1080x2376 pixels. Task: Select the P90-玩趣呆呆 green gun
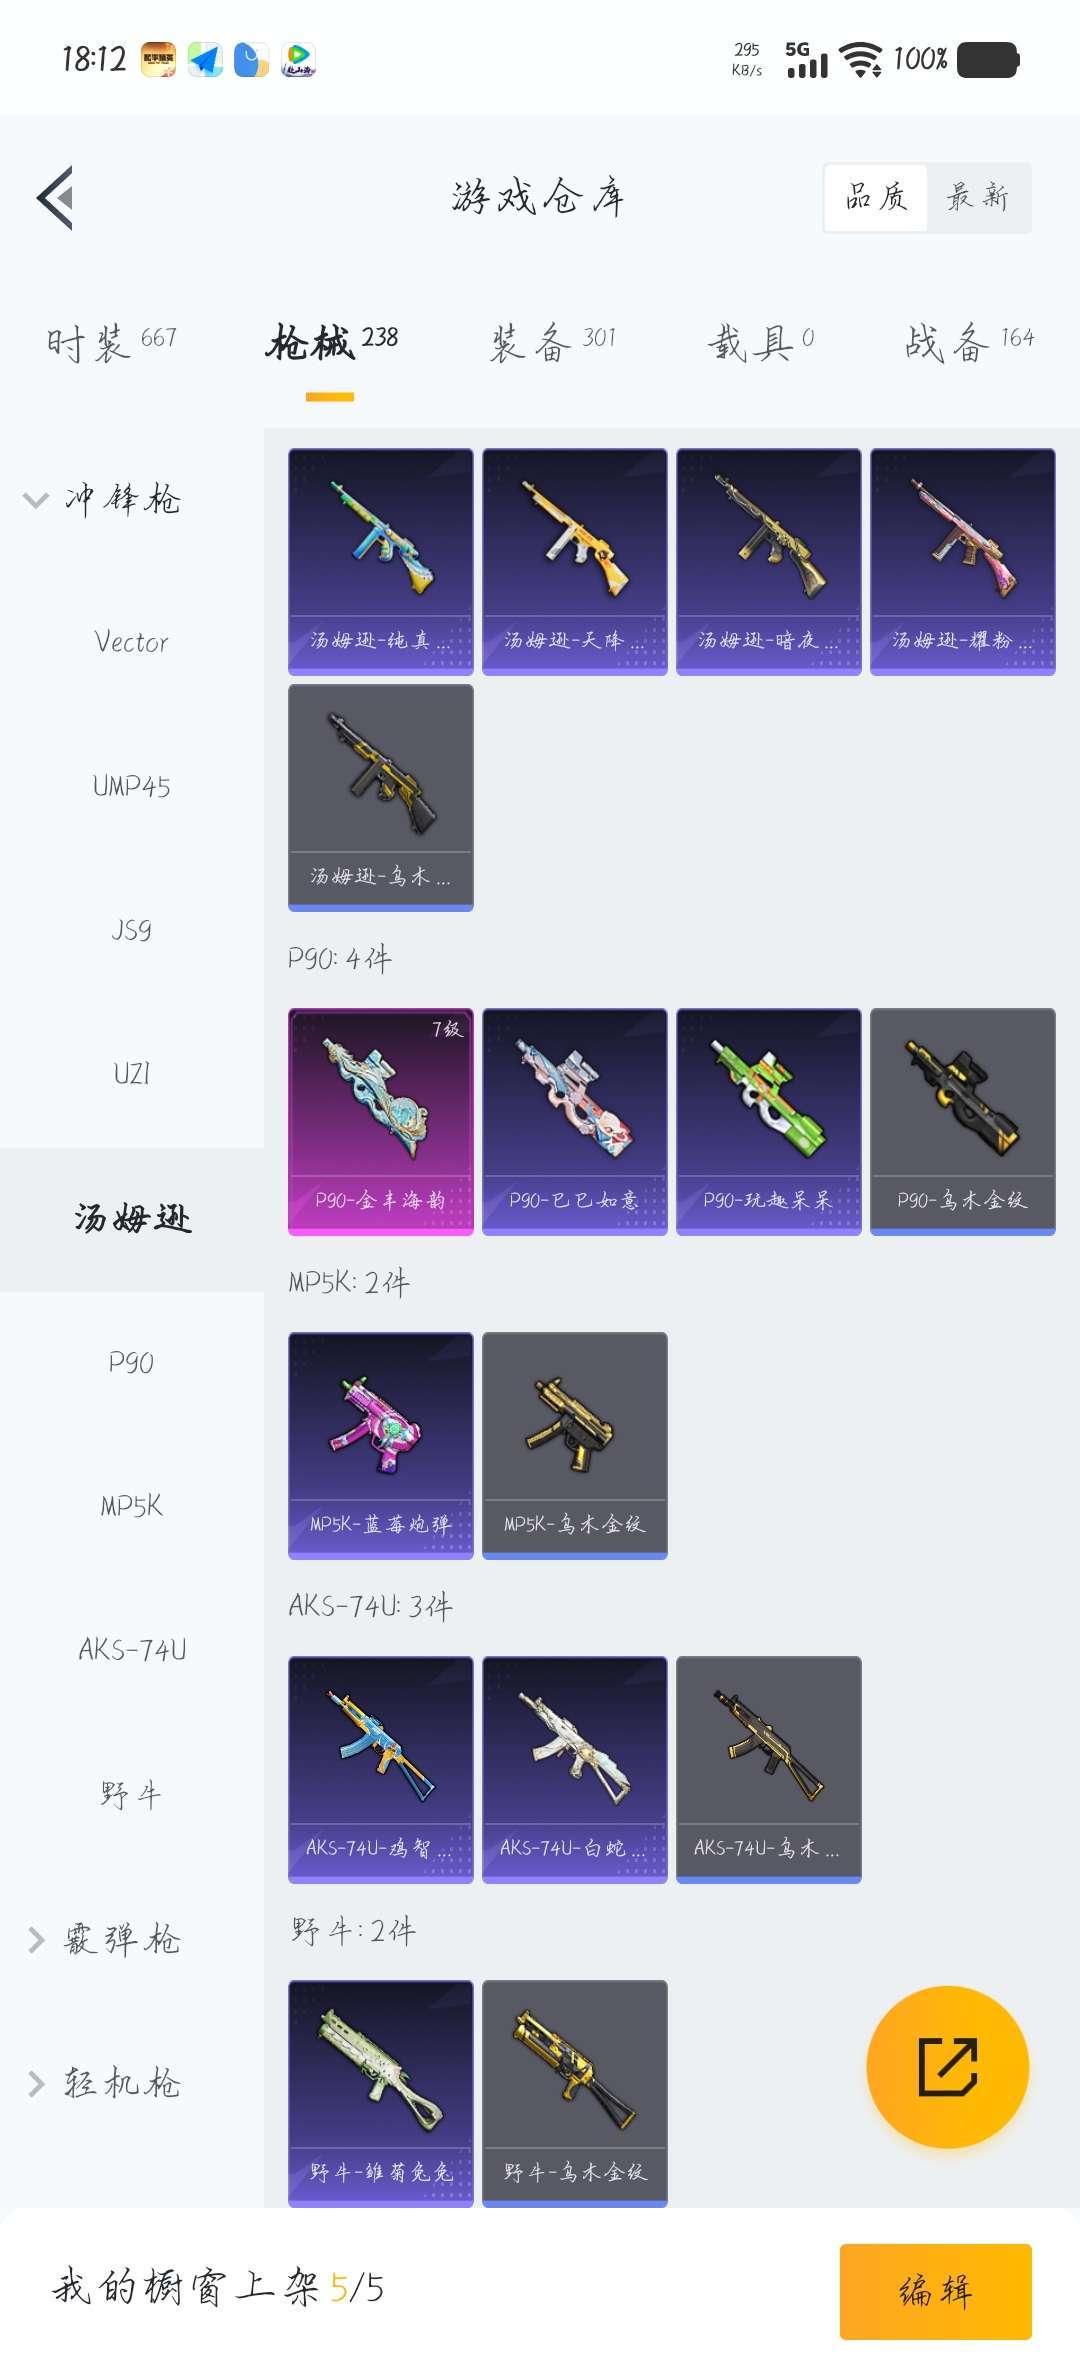pyautogui.click(x=768, y=1121)
